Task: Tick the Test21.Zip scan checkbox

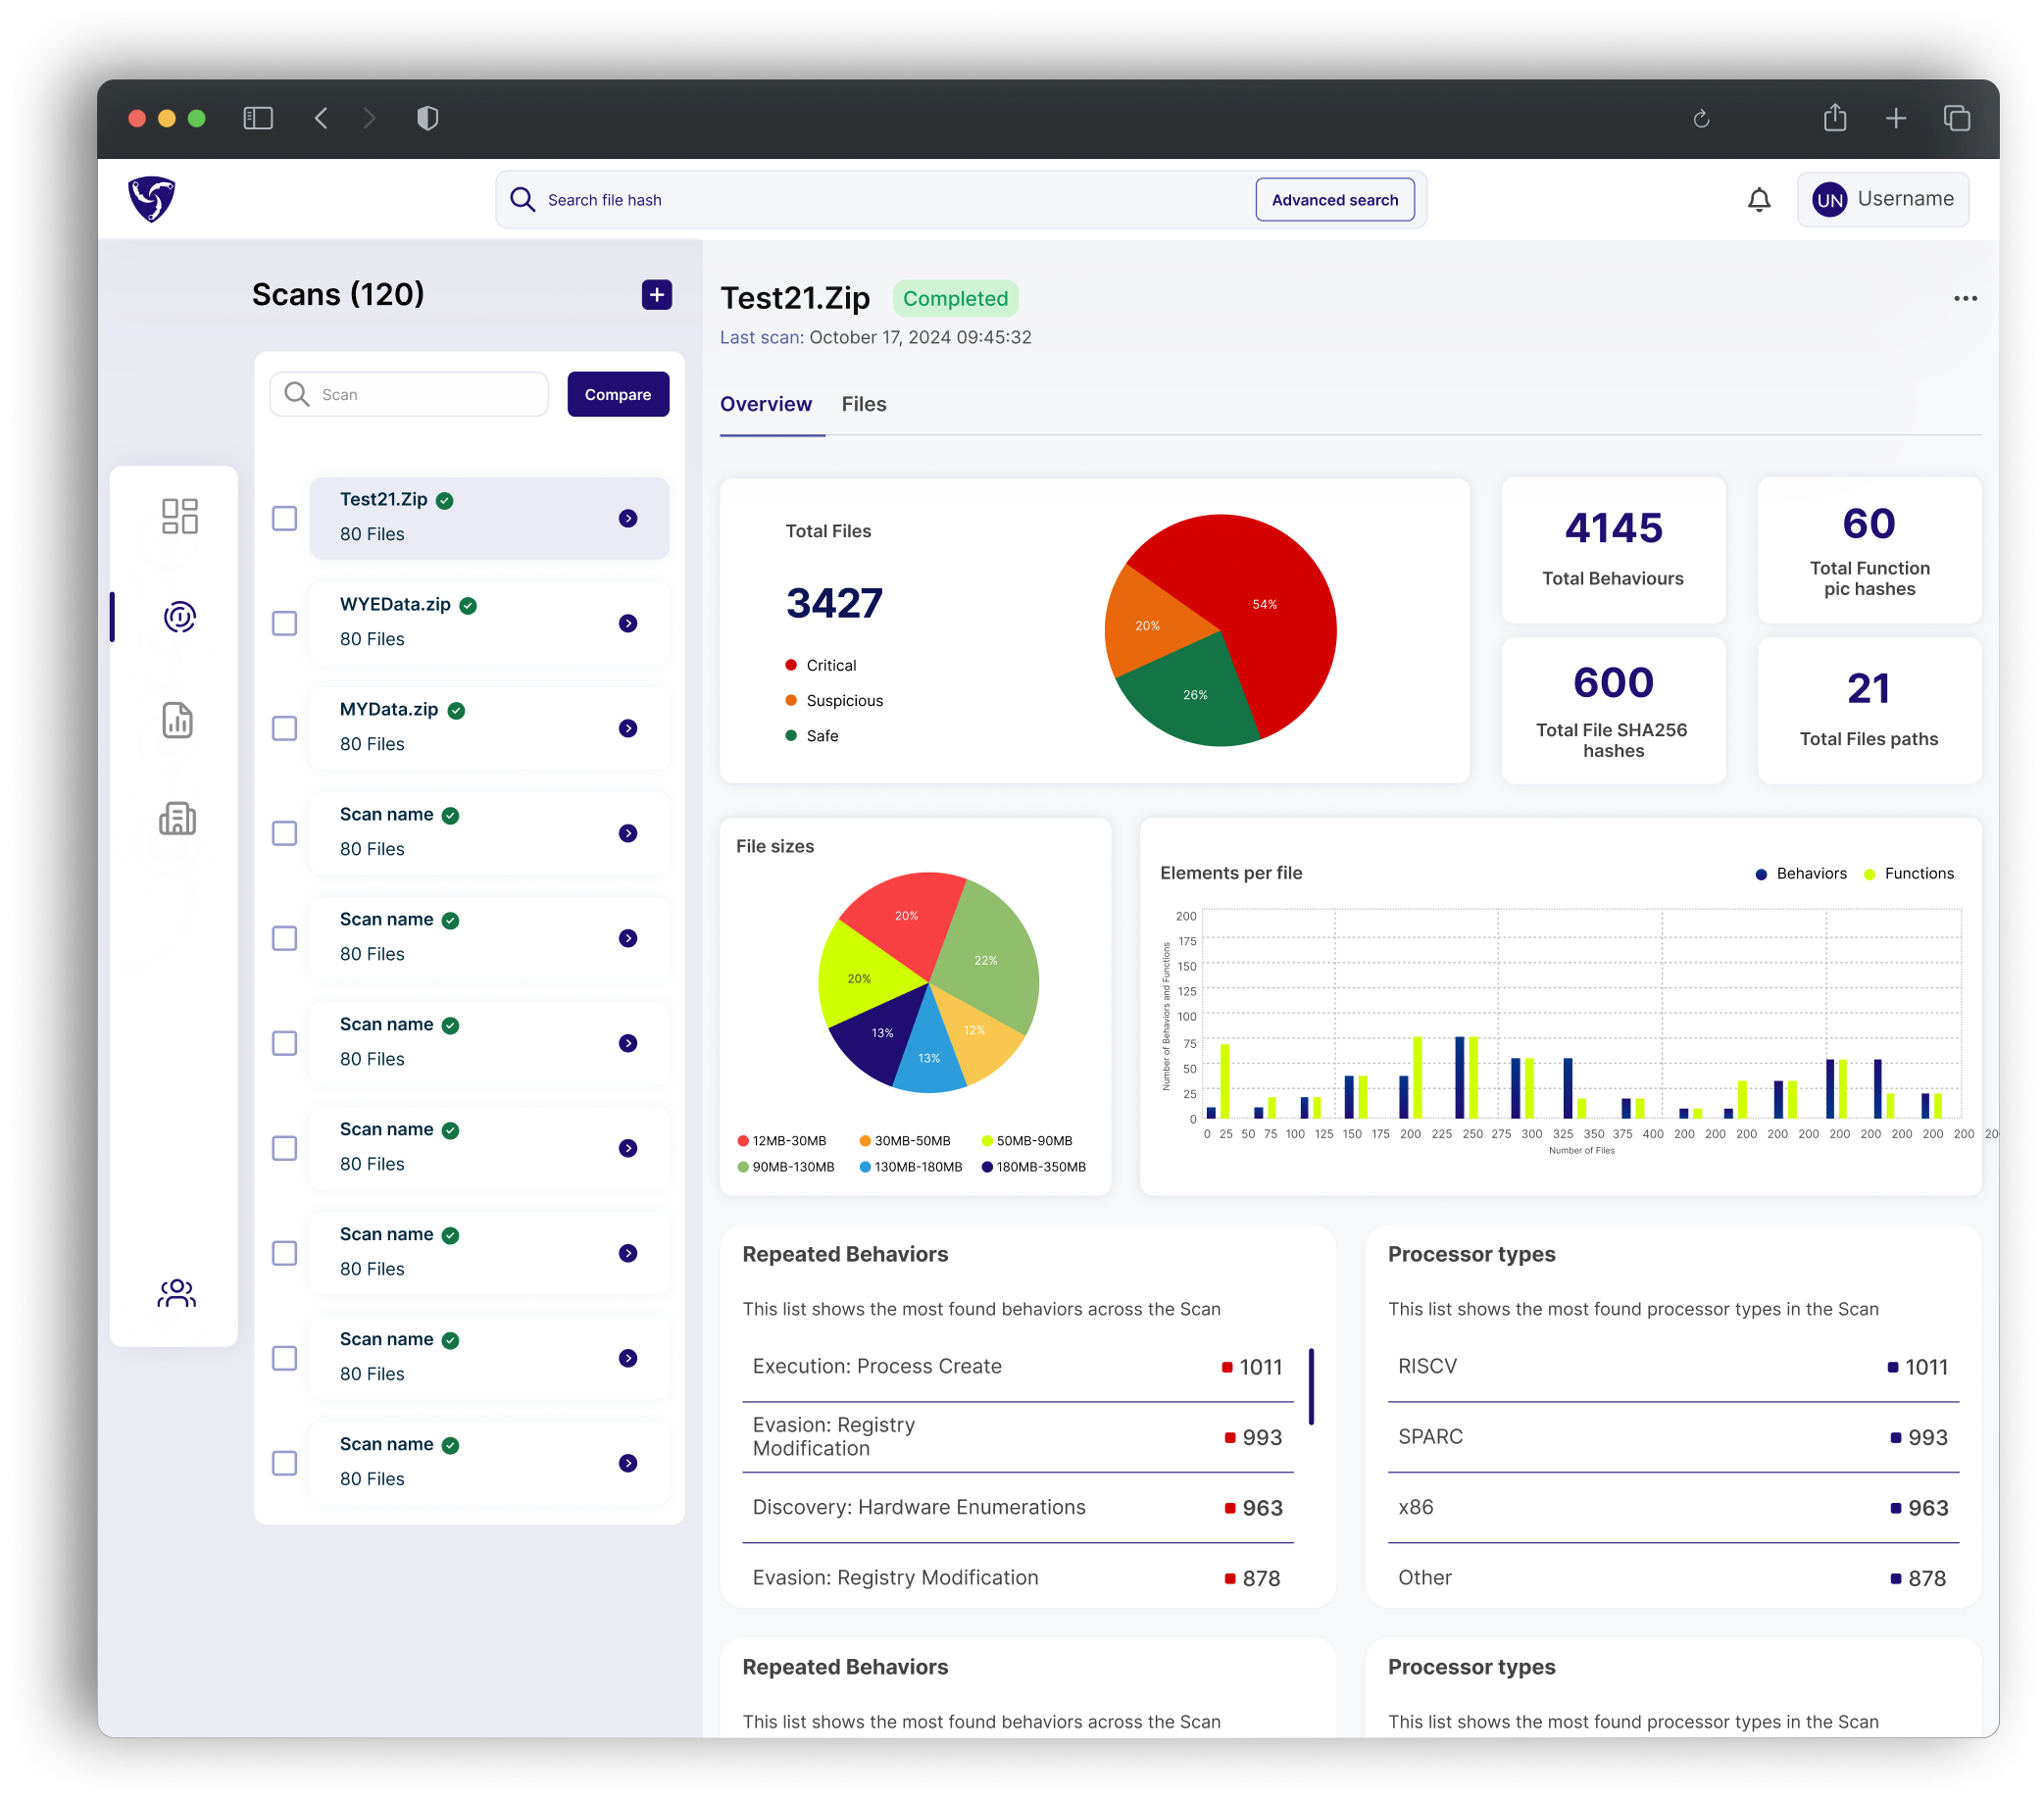Action: 285,518
